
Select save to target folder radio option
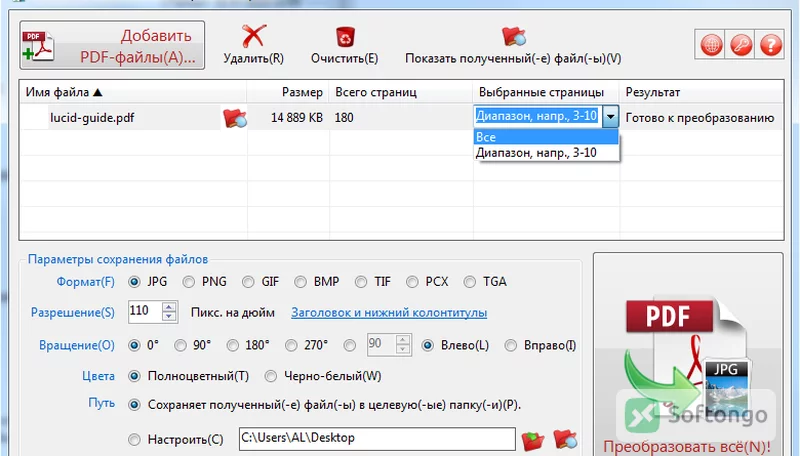(x=134, y=405)
